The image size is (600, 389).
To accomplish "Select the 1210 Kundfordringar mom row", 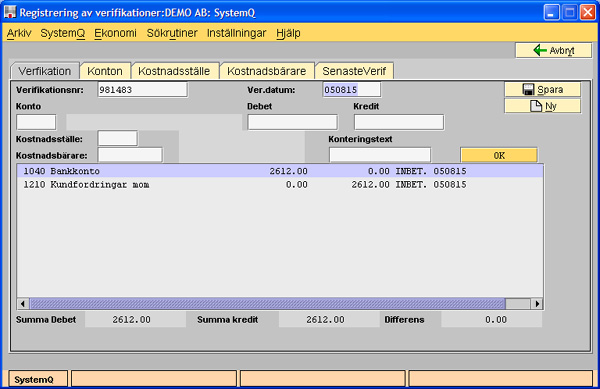I will 280,185.
